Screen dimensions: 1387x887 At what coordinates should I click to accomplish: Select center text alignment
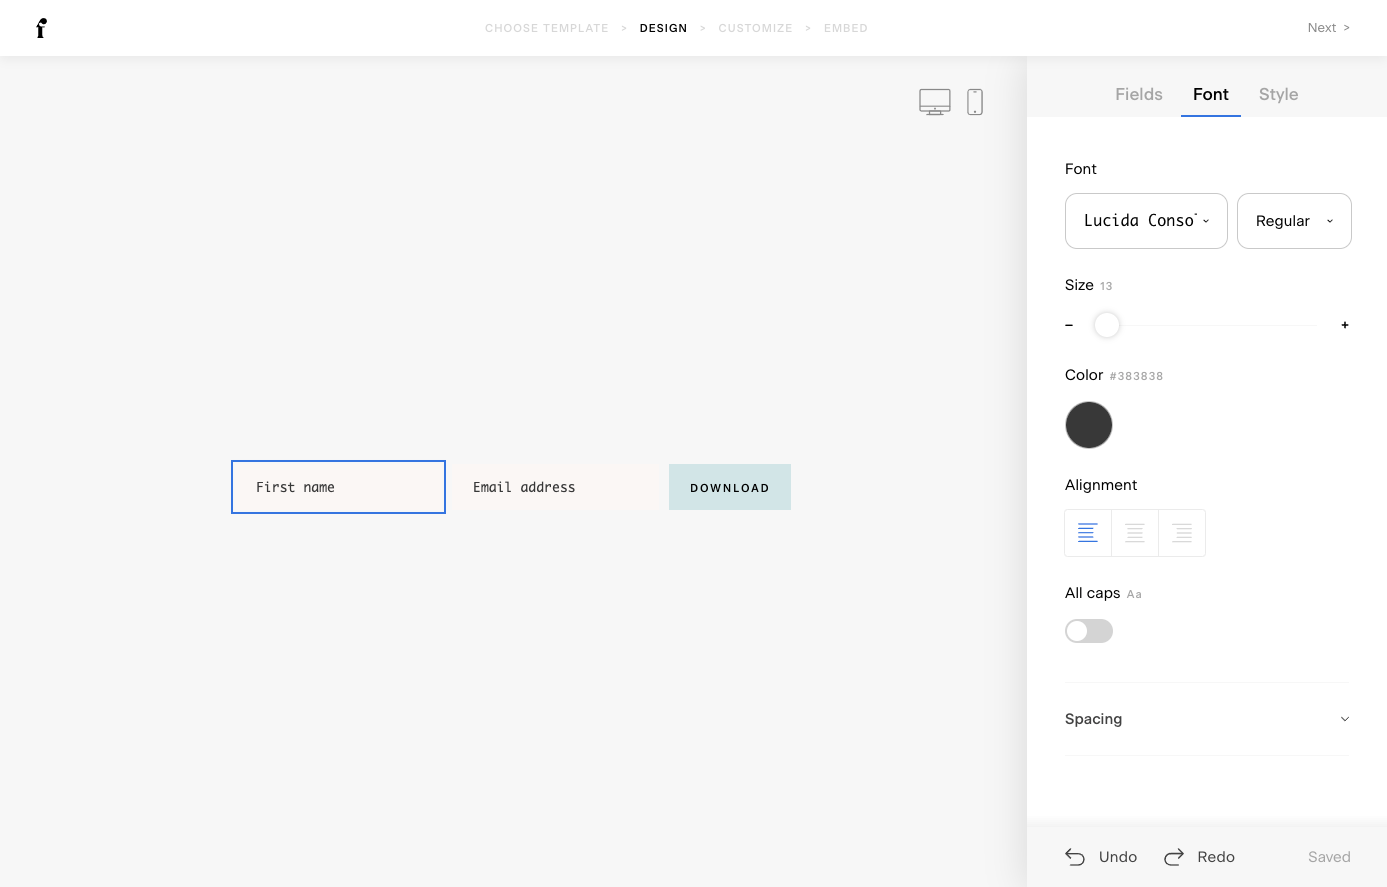click(1135, 532)
